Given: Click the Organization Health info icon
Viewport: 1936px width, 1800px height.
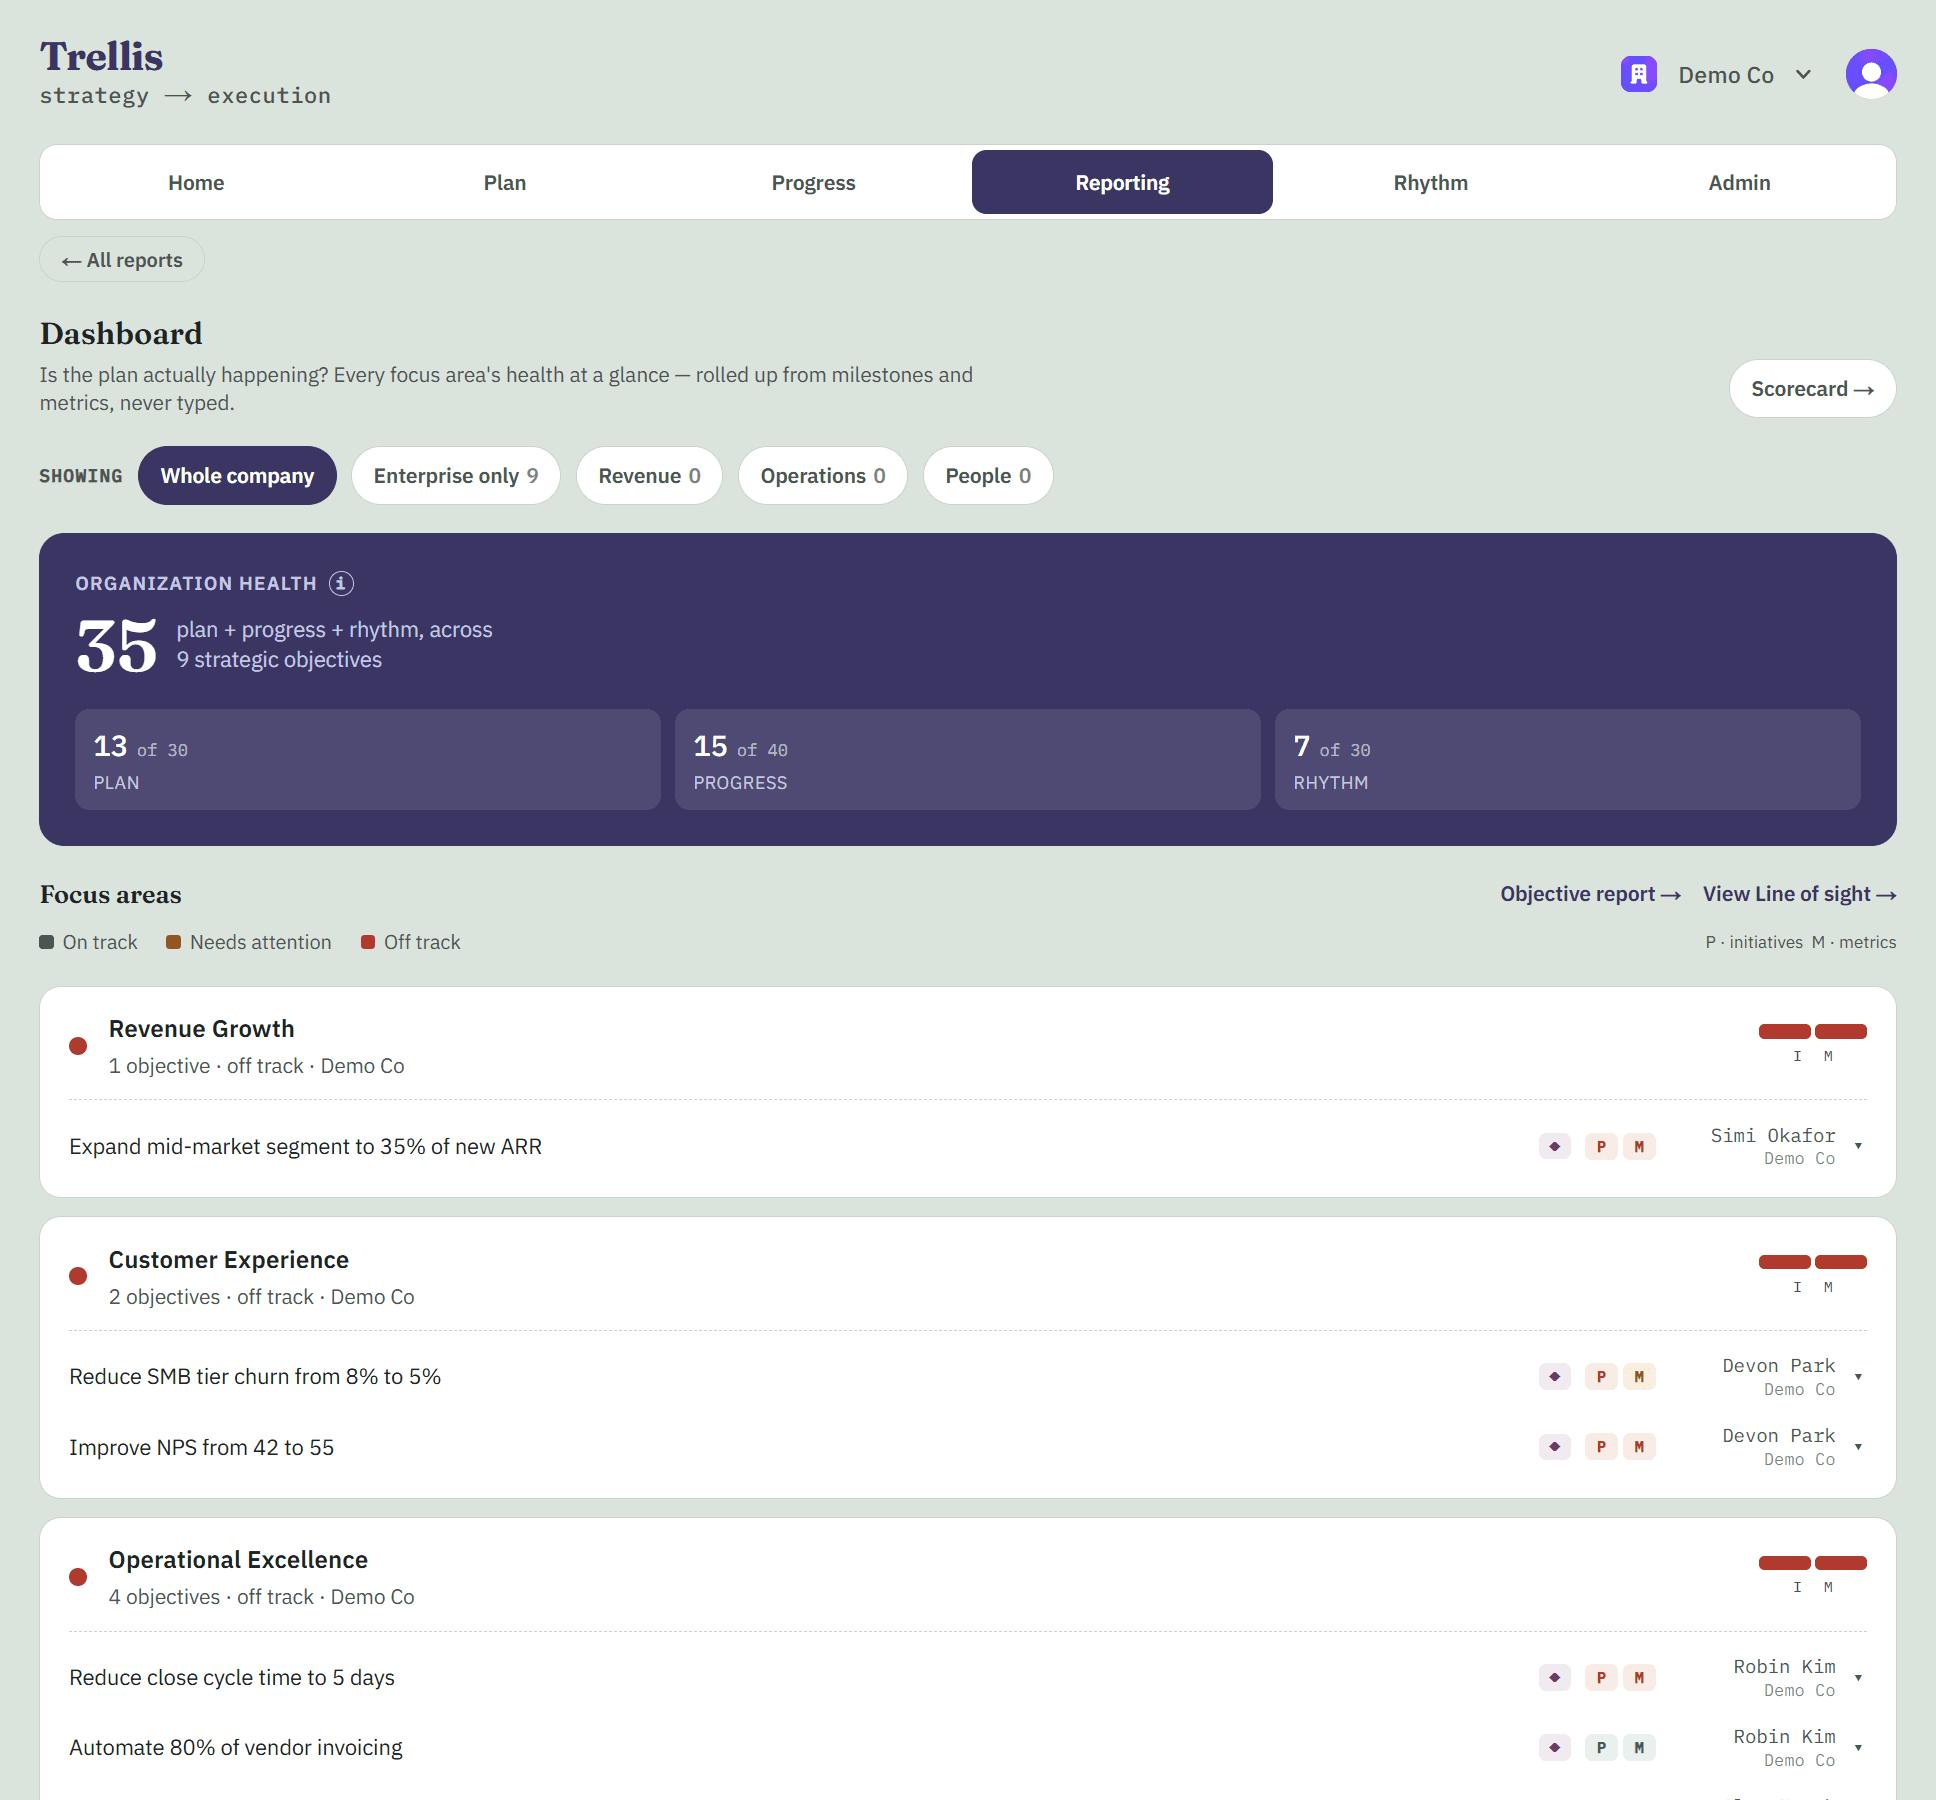Looking at the screenshot, I should 341,583.
